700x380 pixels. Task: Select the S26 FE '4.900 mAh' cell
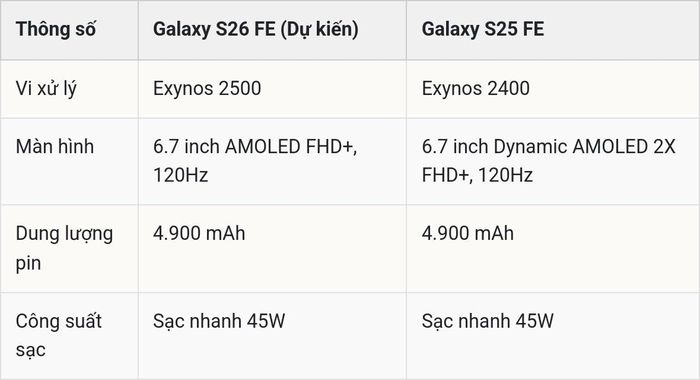coord(199,234)
